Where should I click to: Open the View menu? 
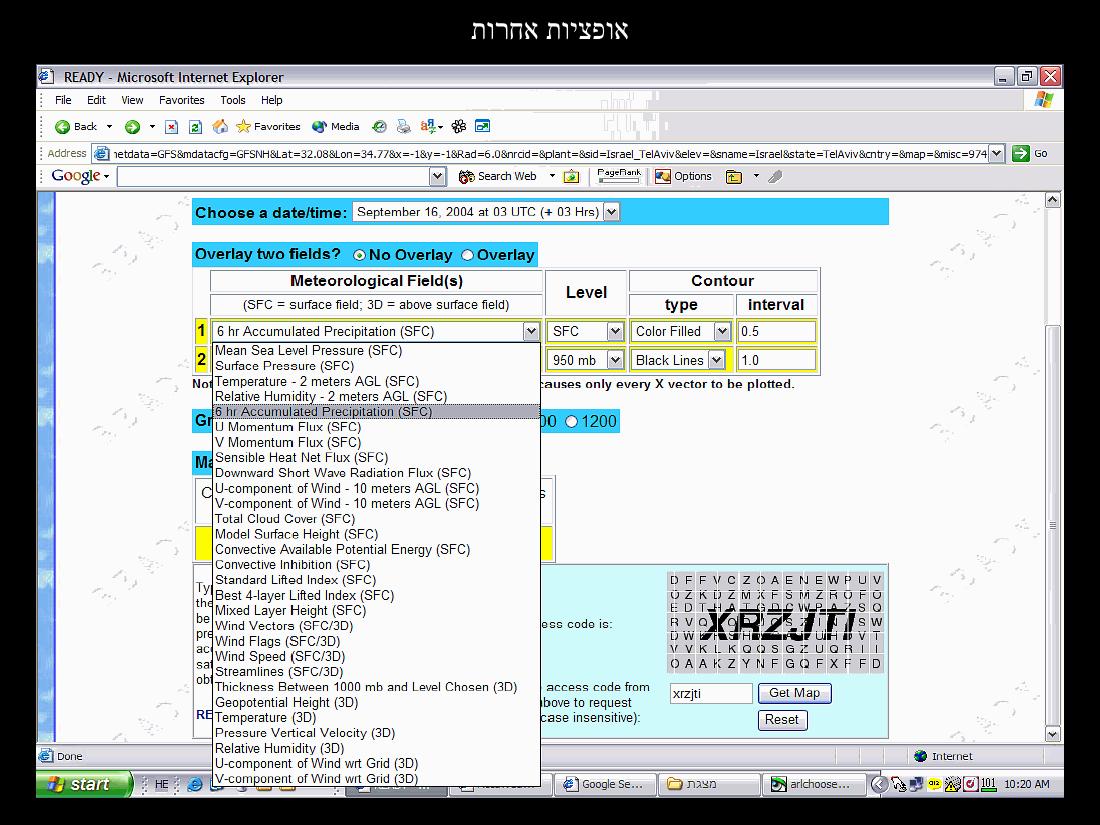pos(132,100)
